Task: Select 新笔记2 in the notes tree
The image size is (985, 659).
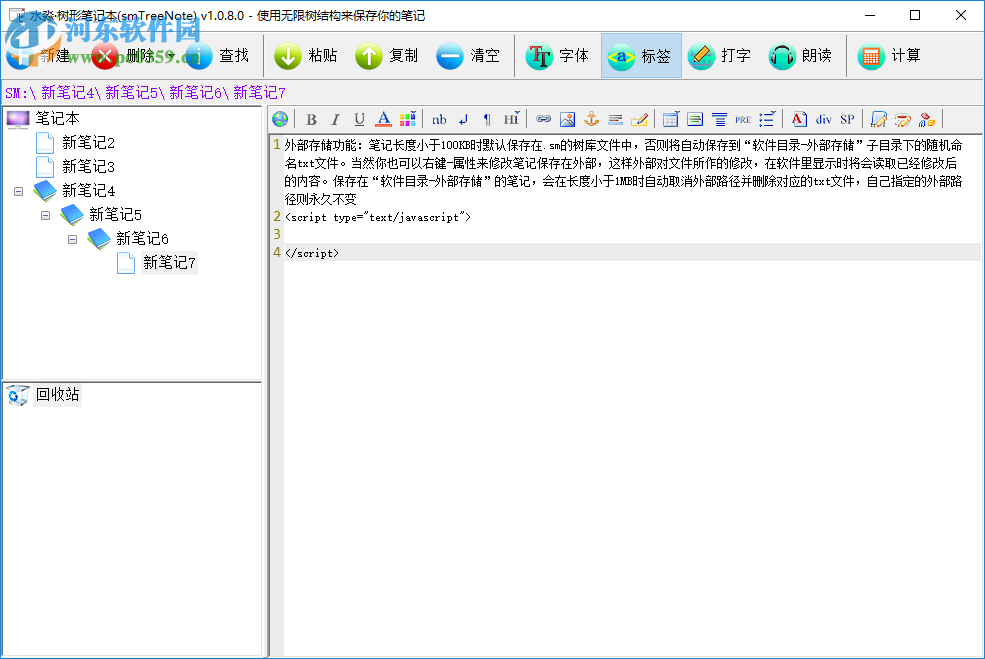Action: click(88, 142)
